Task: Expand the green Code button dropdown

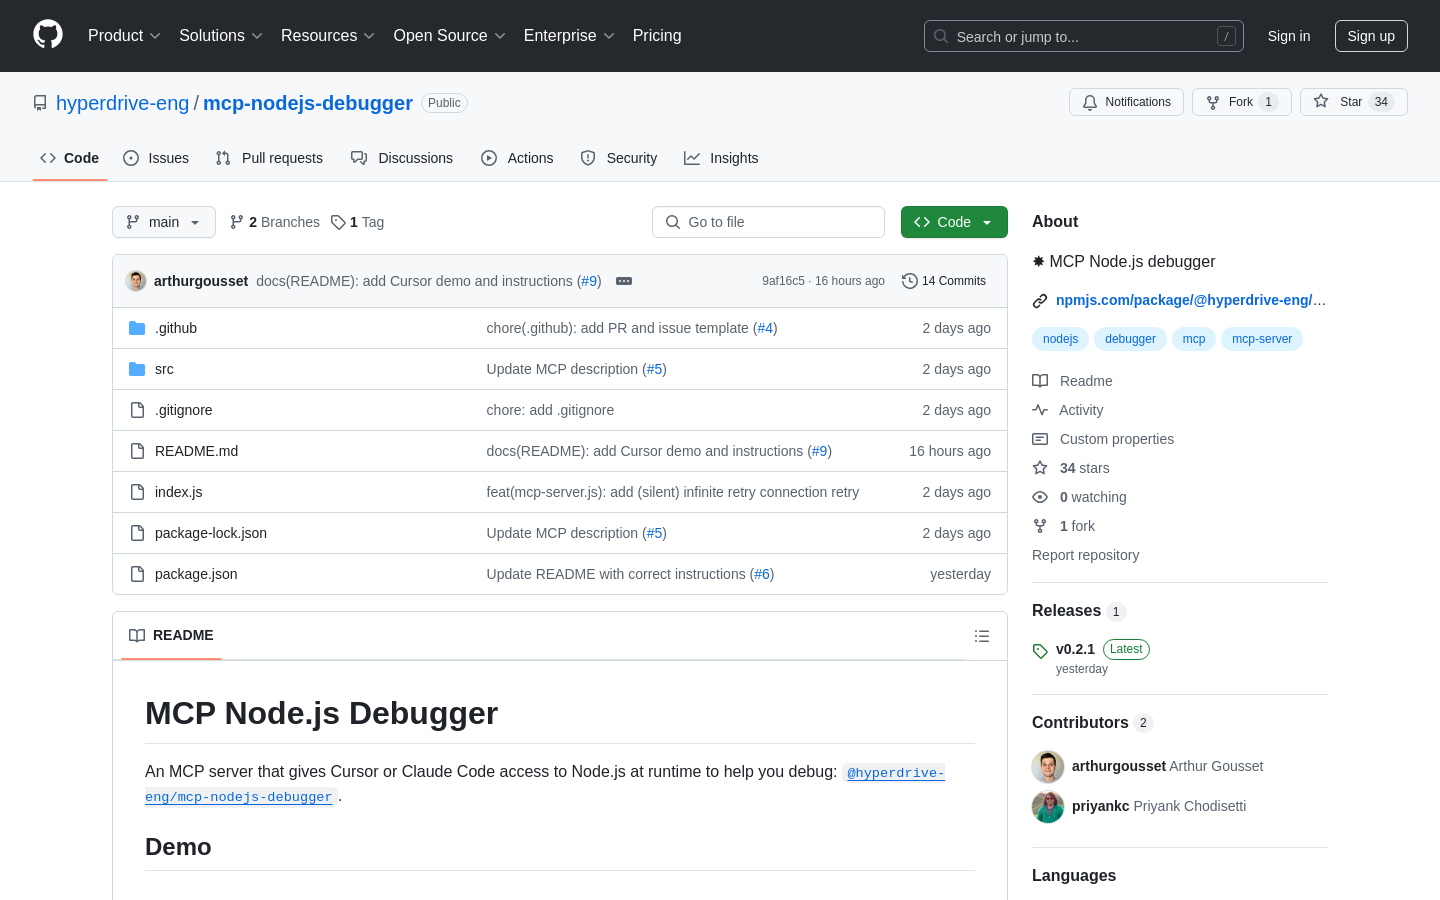Action: pos(954,222)
